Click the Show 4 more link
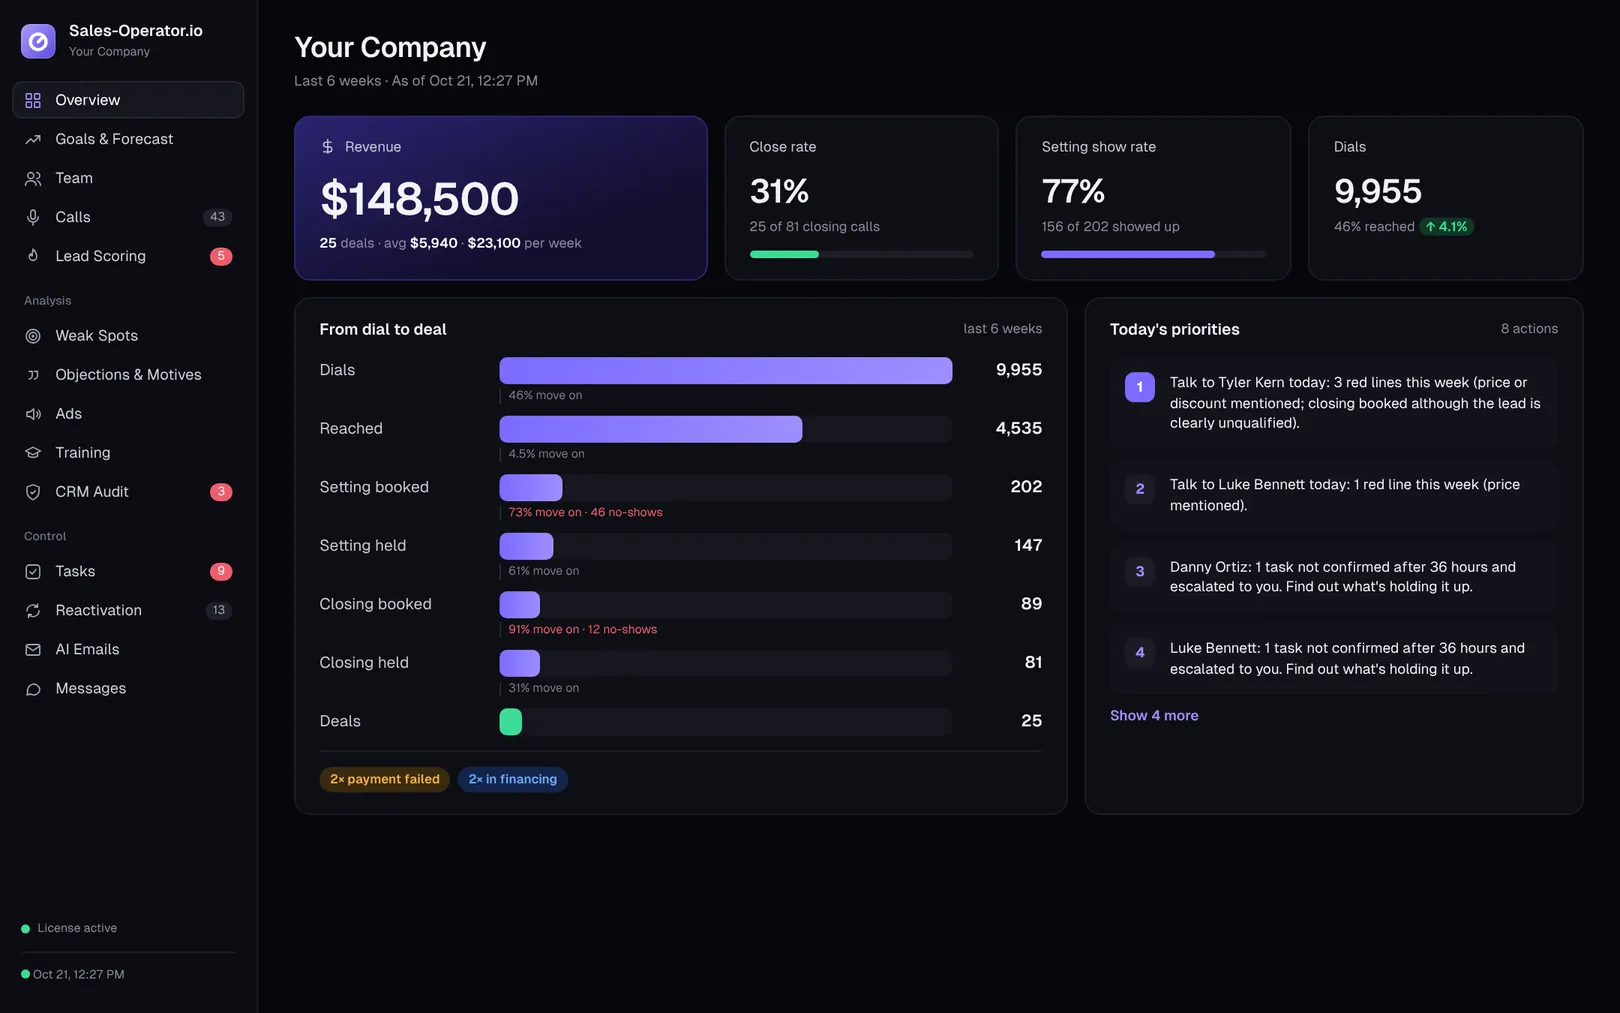1620x1013 pixels. point(1154,715)
